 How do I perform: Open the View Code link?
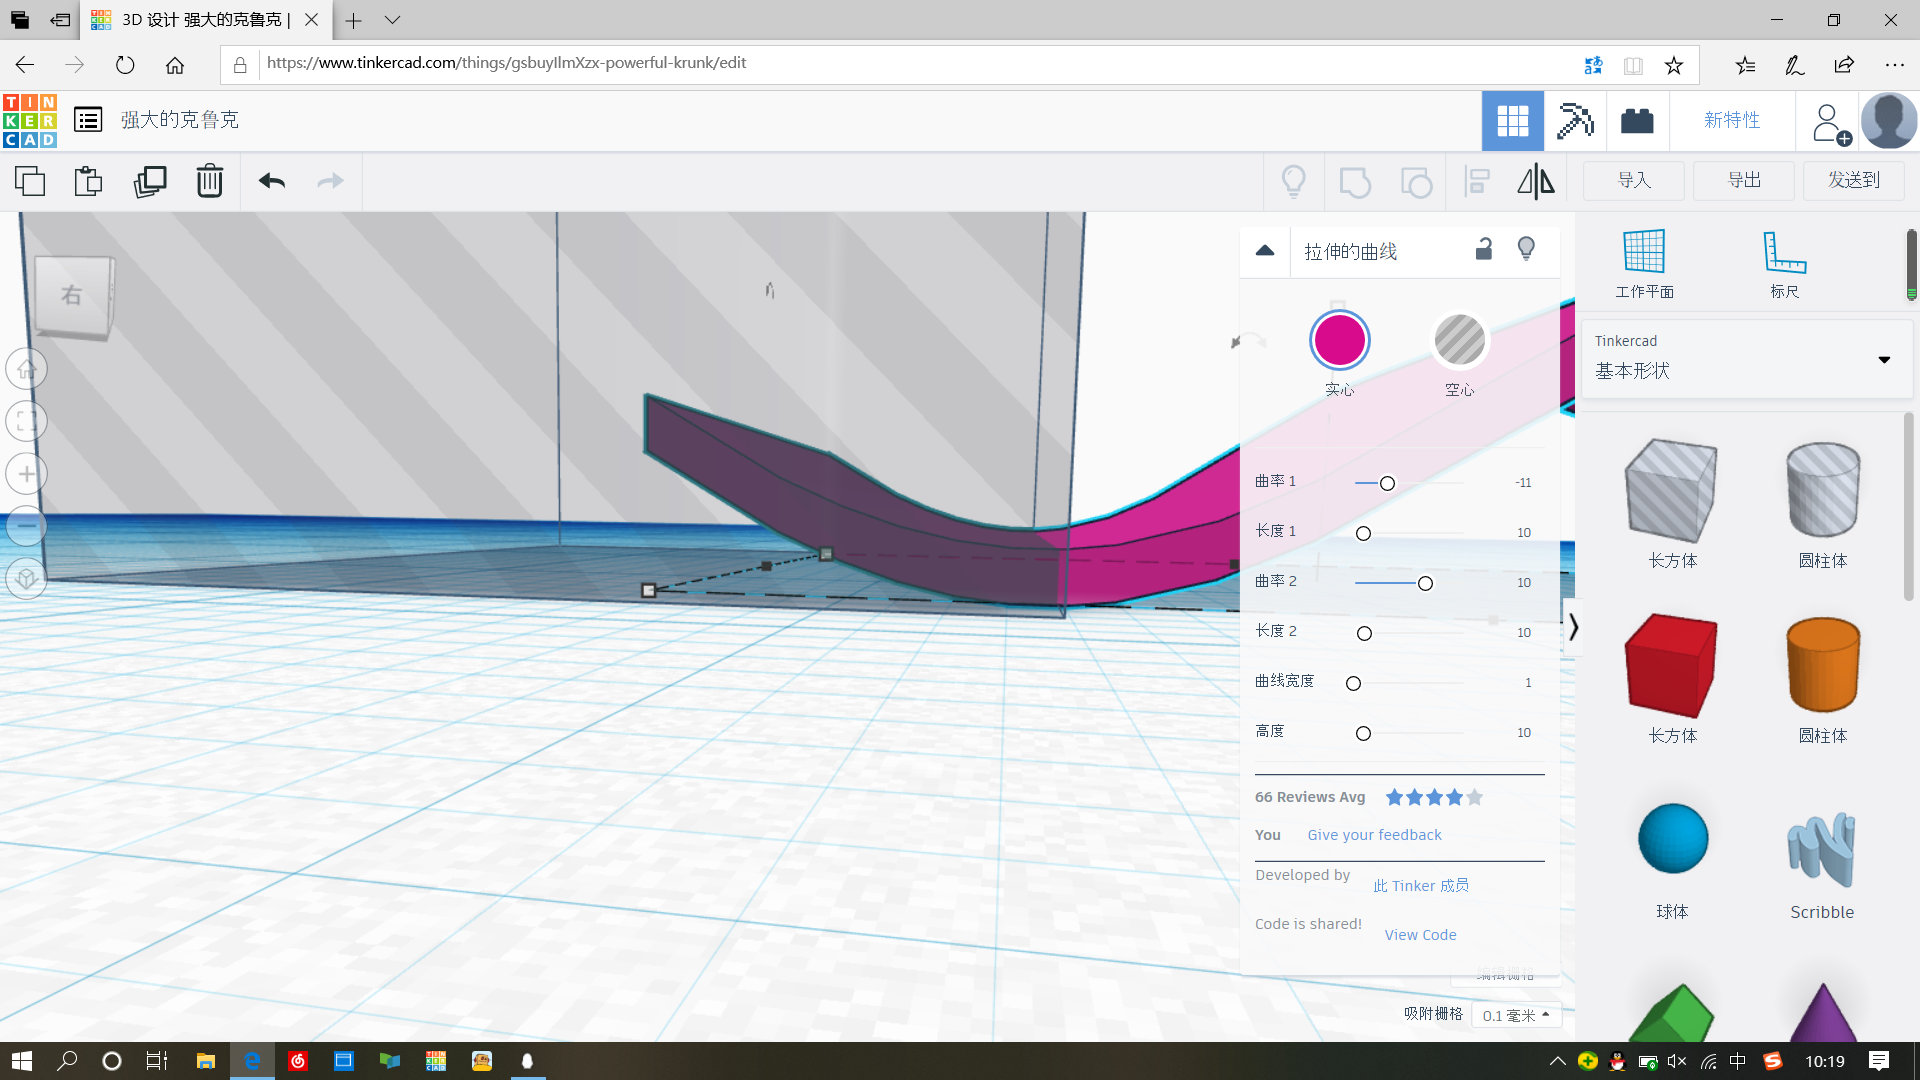coord(1420,935)
